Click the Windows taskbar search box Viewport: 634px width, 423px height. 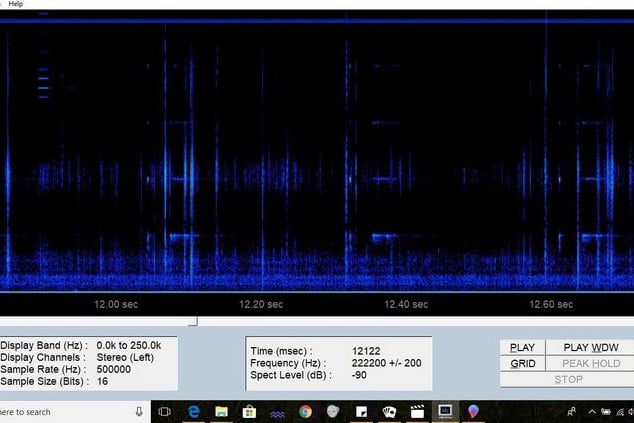(x=73, y=412)
